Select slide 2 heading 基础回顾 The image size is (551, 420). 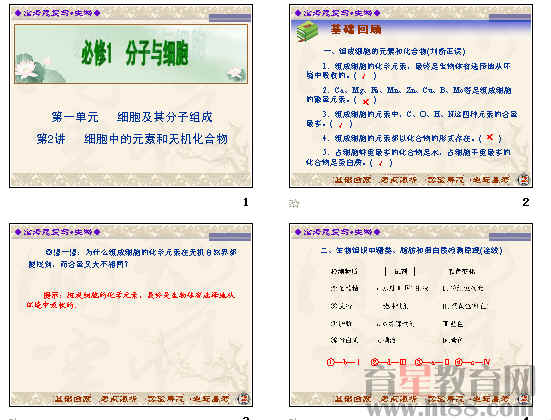pyautogui.click(x=356, y=29)
